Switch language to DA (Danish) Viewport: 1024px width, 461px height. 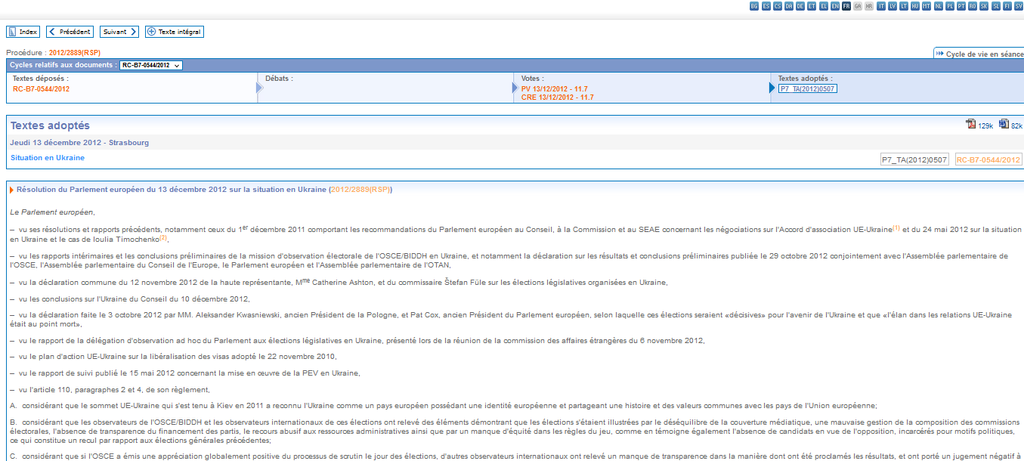[x=789, y=6]
